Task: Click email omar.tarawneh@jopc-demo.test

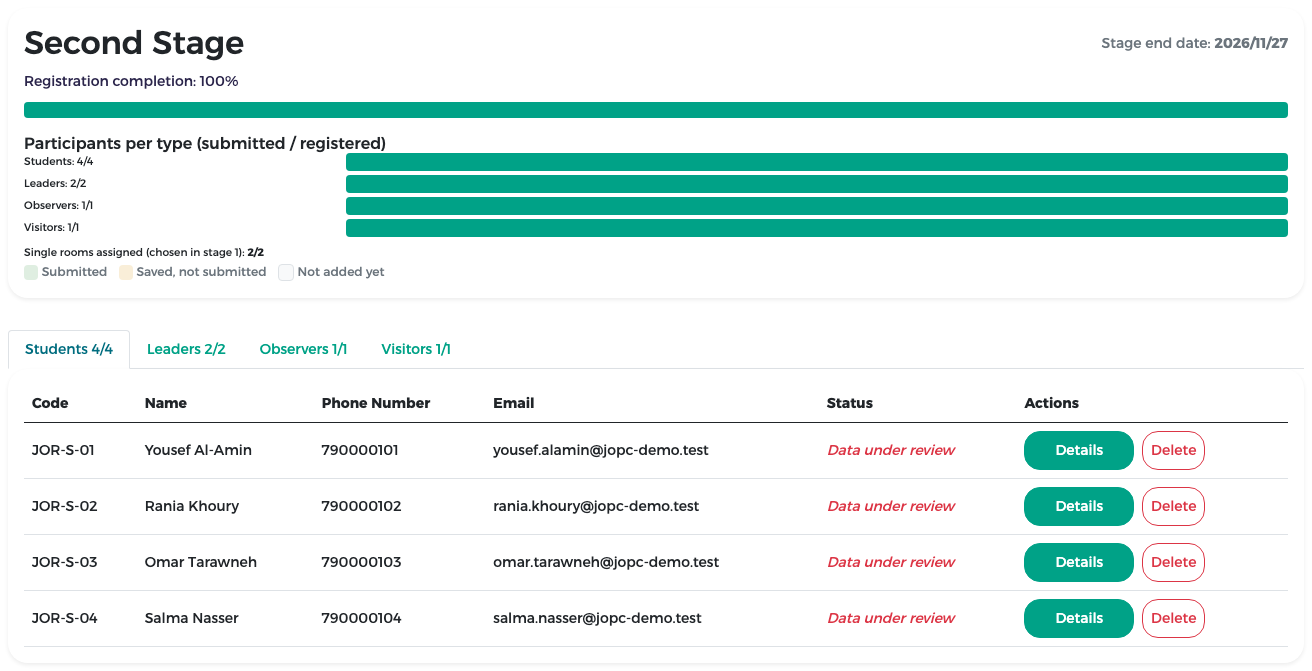Action: click(606, 562)
